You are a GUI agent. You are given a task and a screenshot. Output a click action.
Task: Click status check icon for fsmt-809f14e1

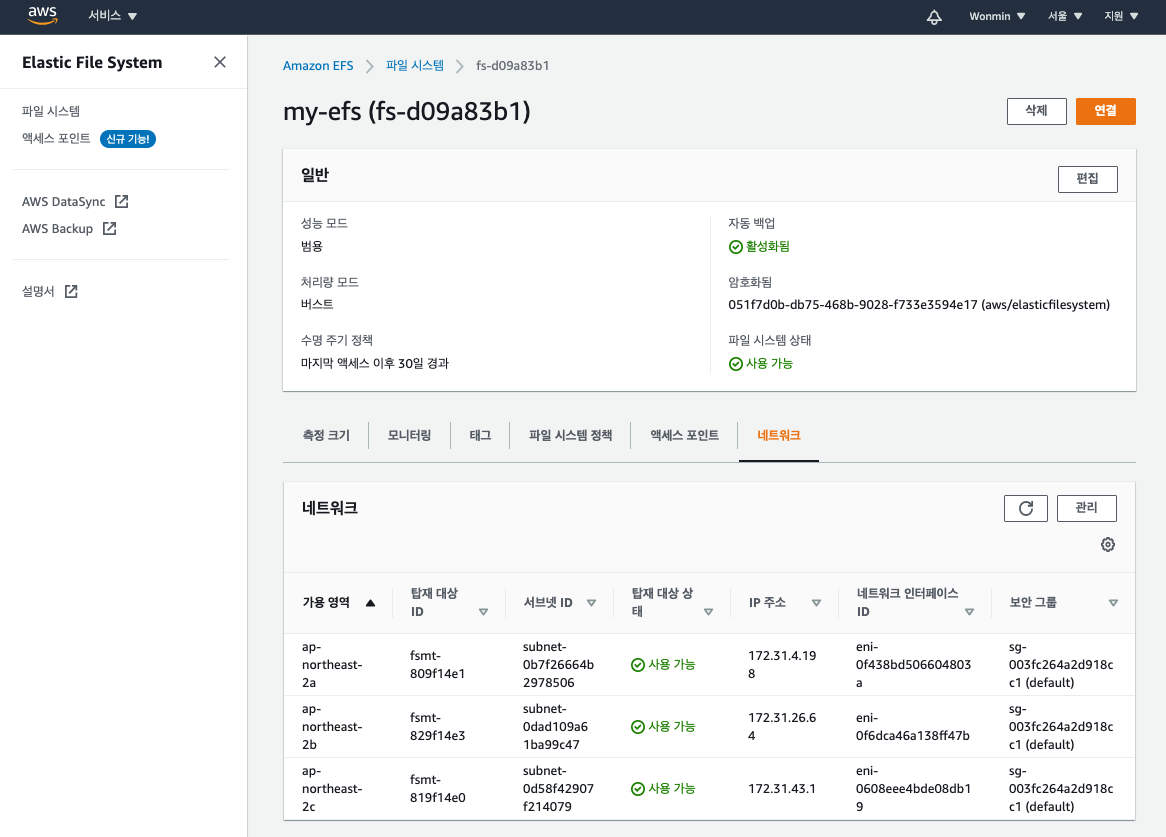point(637,665)
